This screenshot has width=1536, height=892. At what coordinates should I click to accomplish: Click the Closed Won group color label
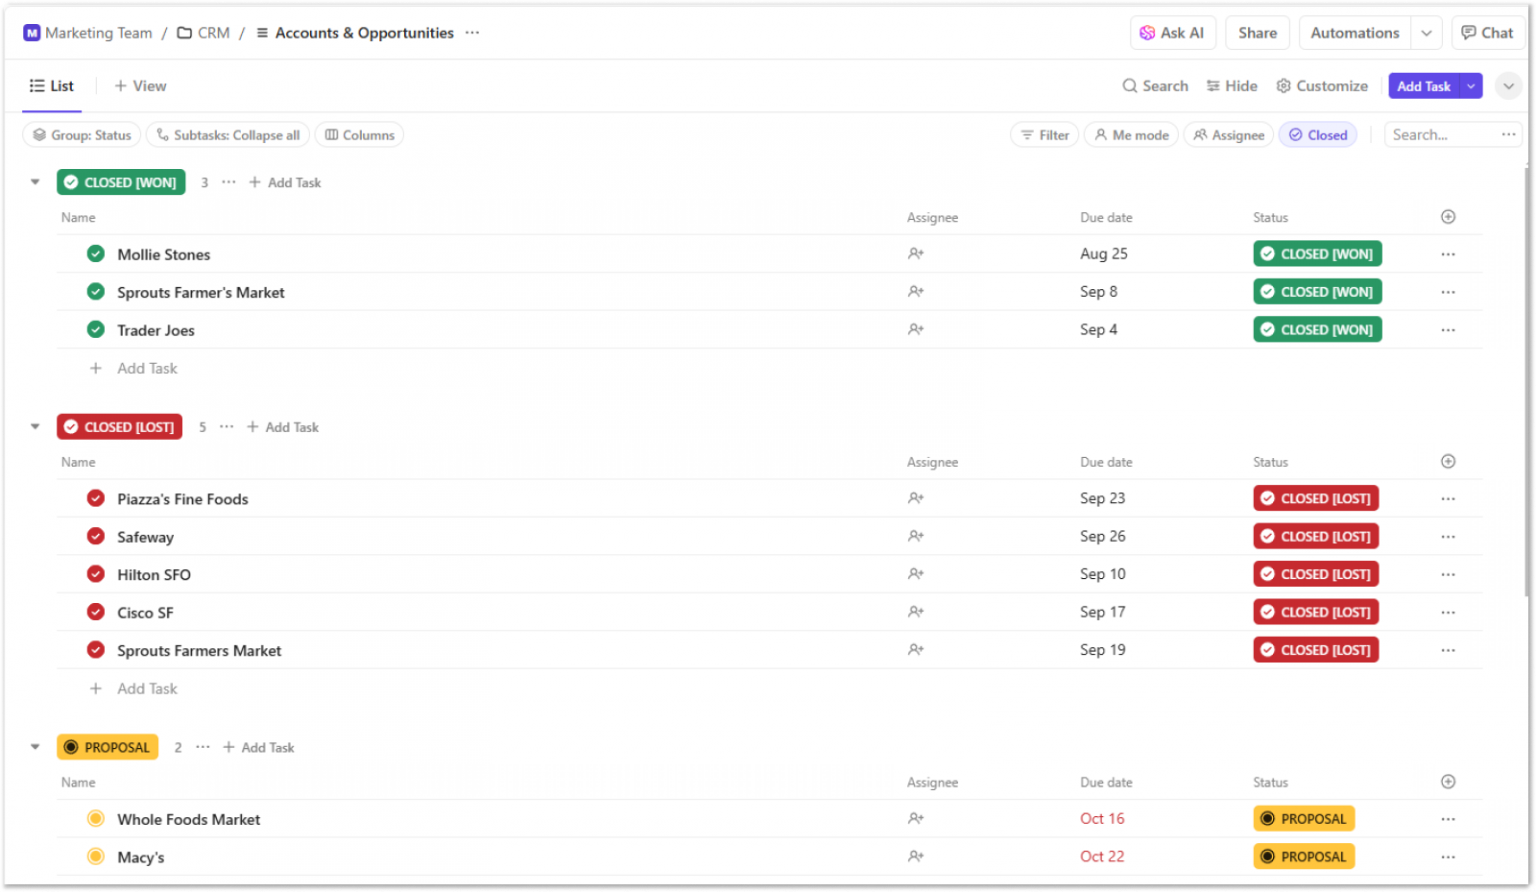click(x=121, y=182)
